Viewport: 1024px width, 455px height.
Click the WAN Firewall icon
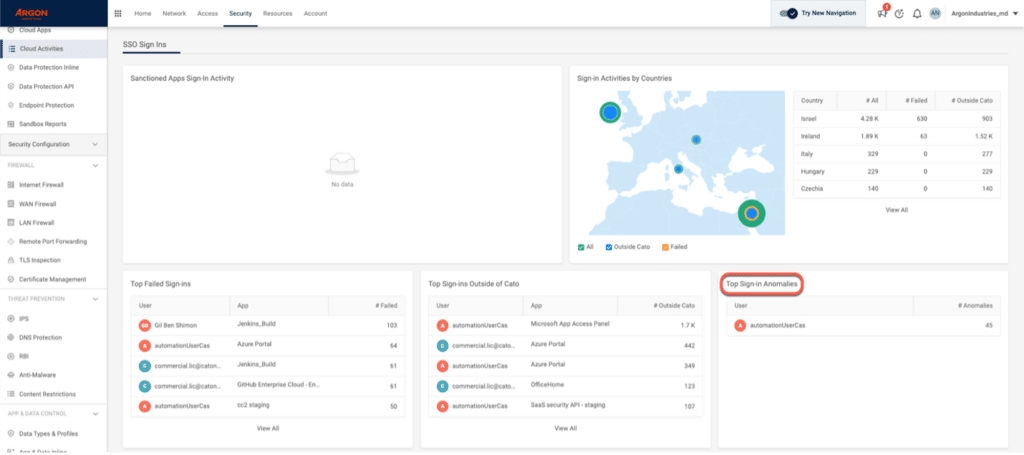(x=12, y=204)
